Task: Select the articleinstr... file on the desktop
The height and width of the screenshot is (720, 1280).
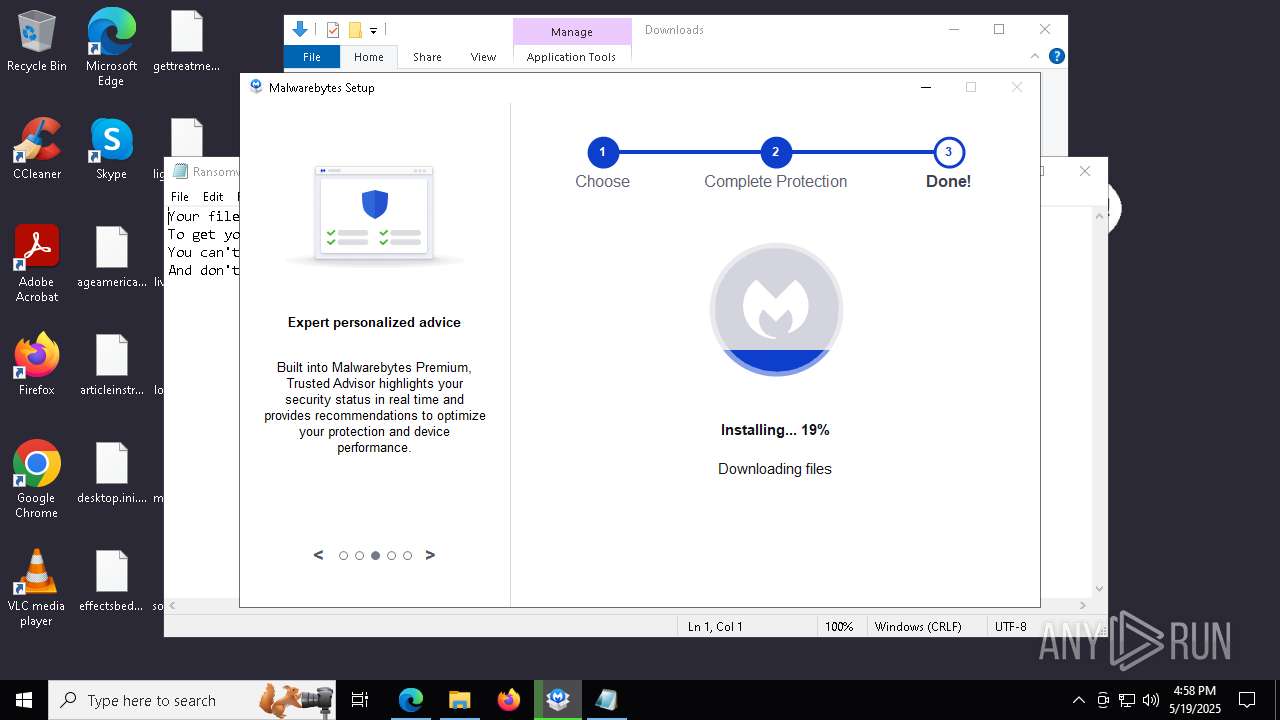Action: tap(112, 365)
